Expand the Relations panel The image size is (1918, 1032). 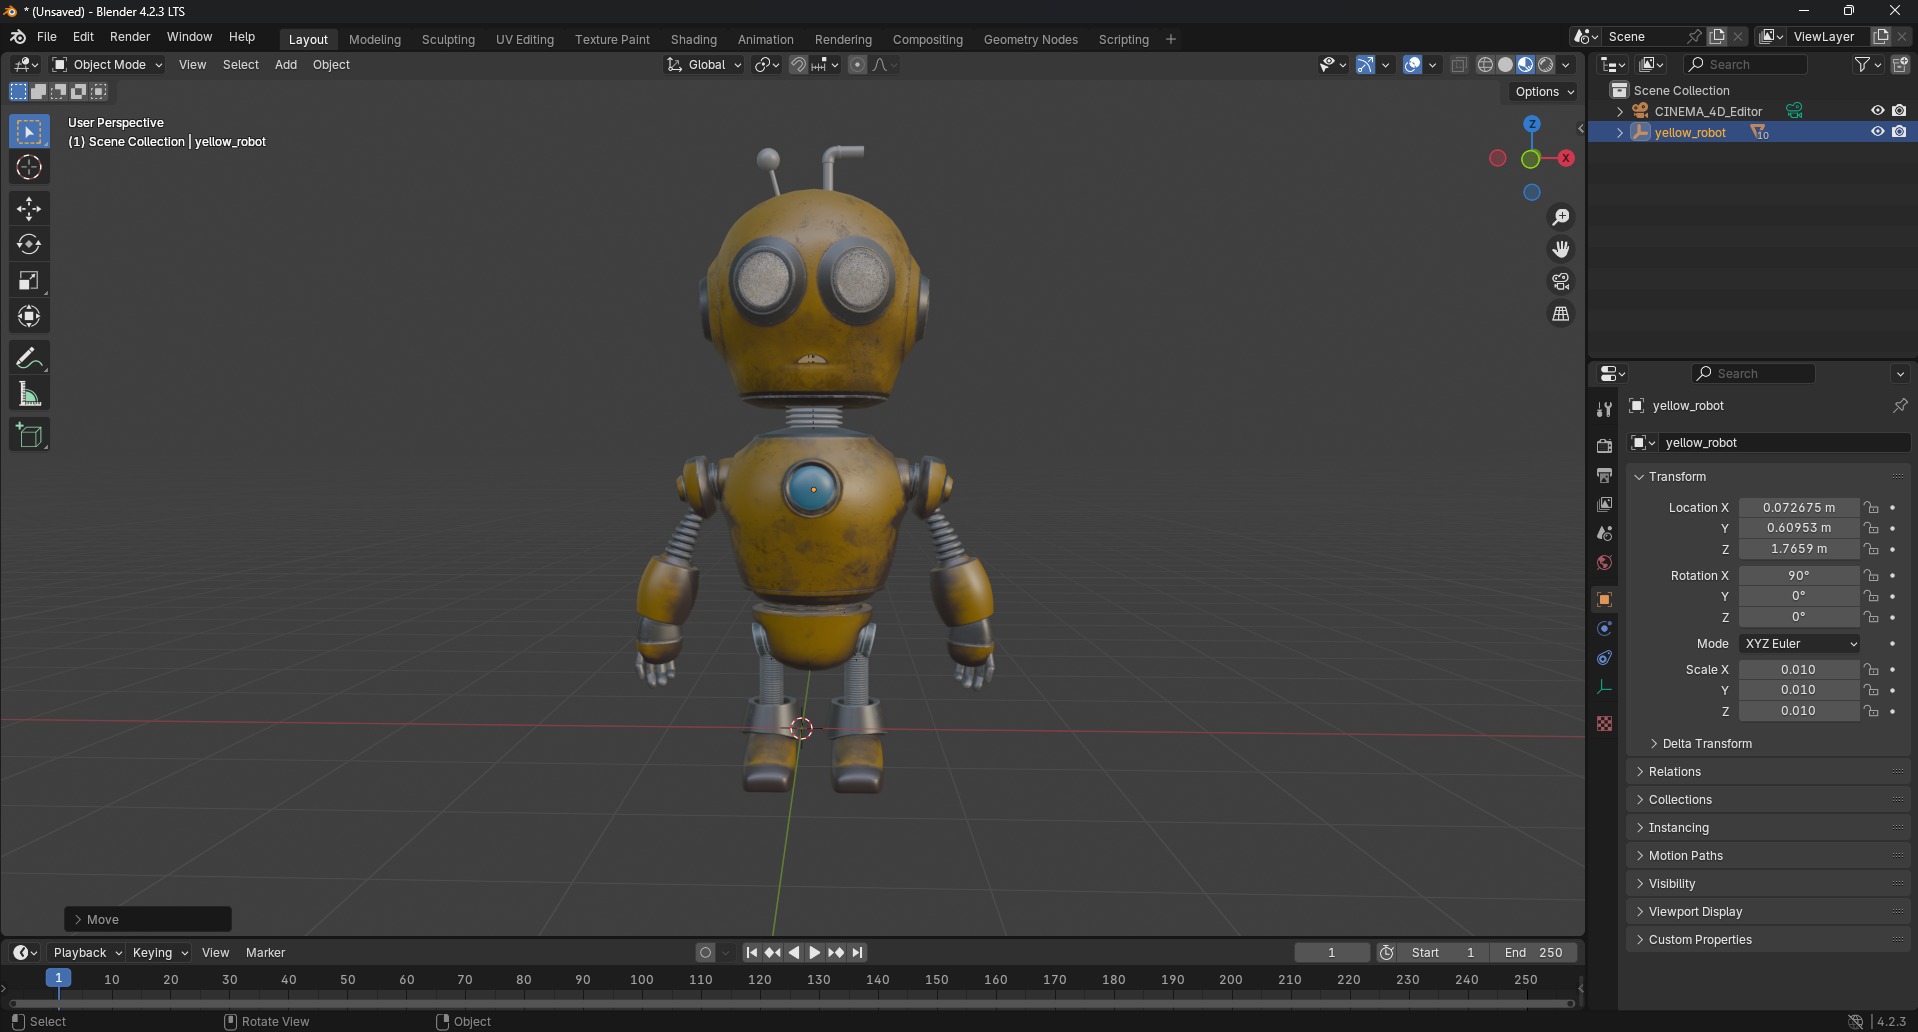point(1674,772)
